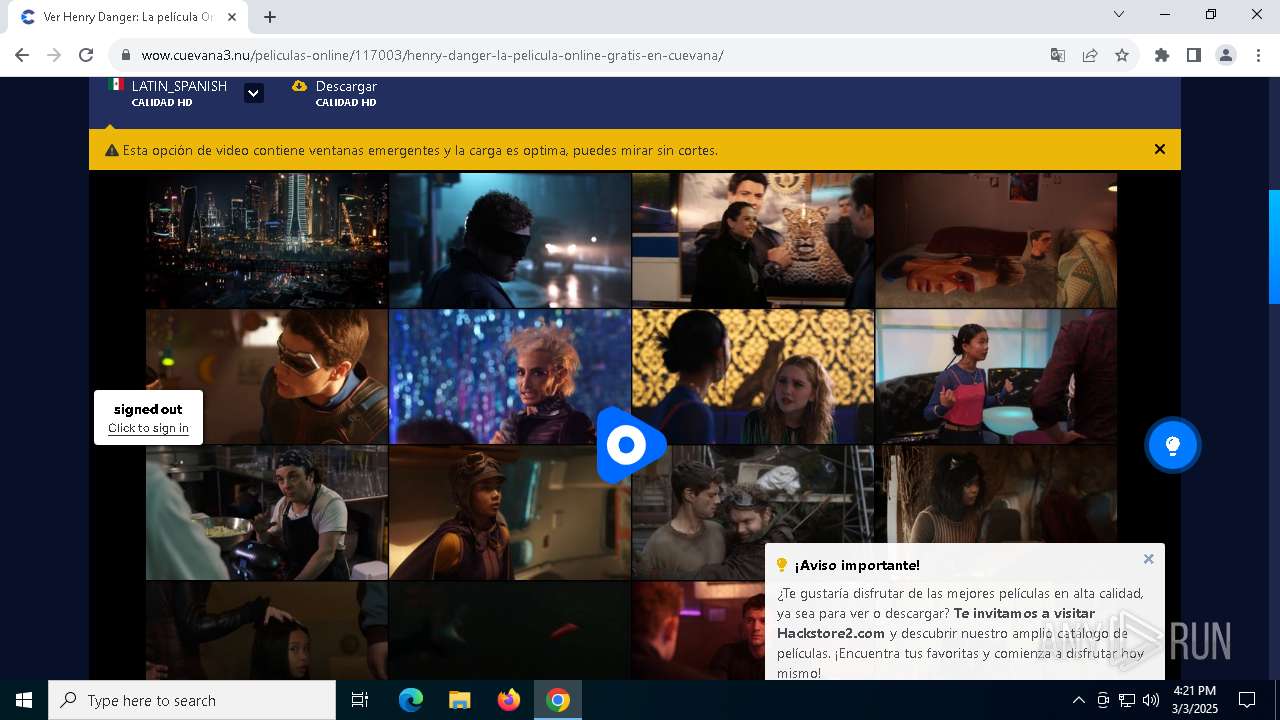Open the blonde woman neon thumbnail
This screenshot has height=720, width=1280.
(x=510, y=376)
